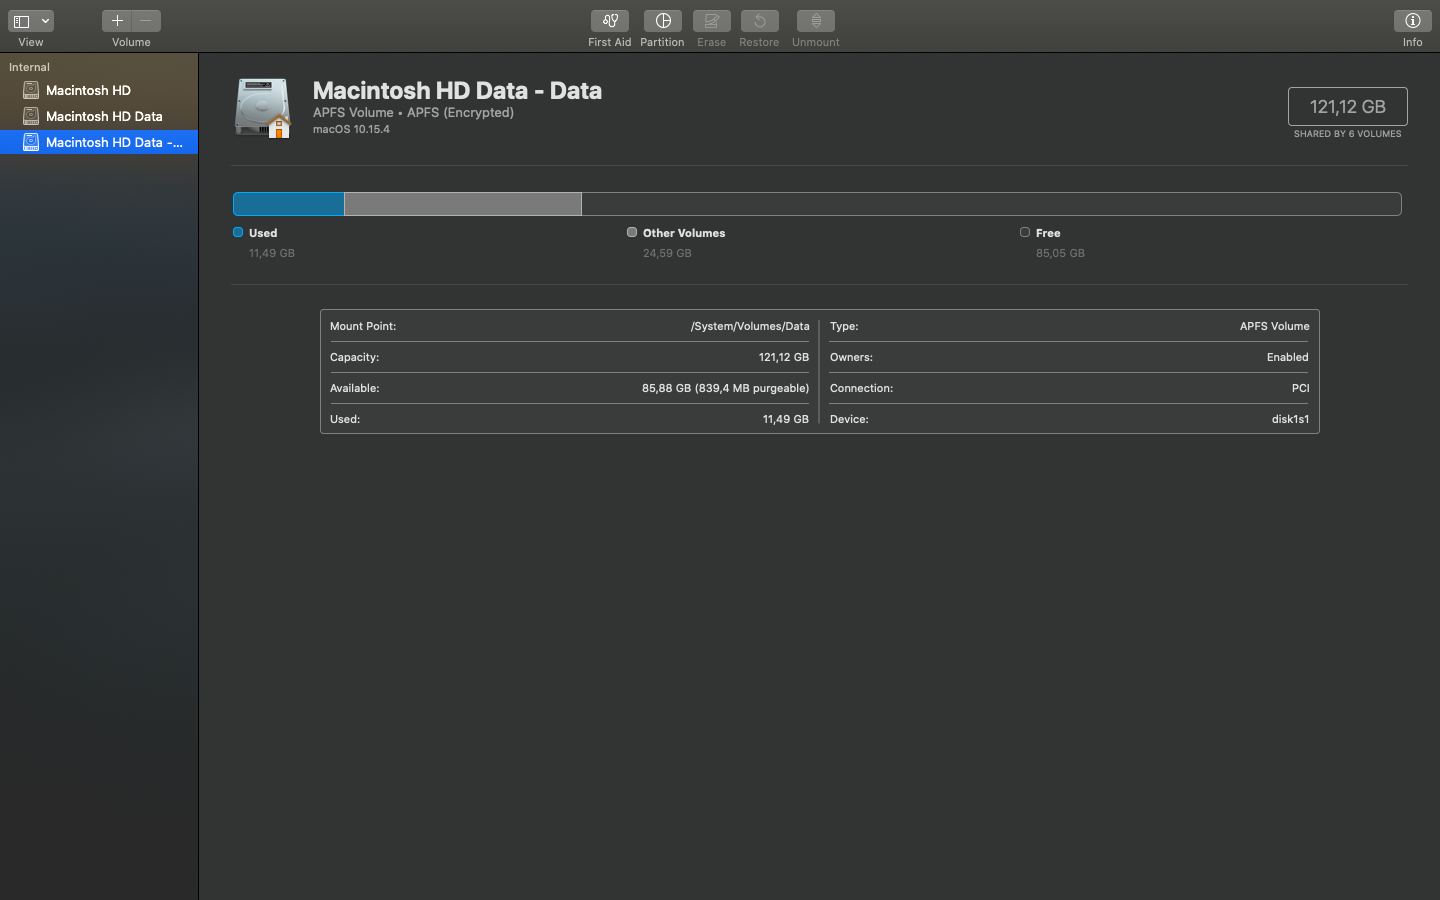Open the View sidebar options dropdown
Image resolution: width=1440 pixels, height=900 pixels.
click(x=31, y=21)
